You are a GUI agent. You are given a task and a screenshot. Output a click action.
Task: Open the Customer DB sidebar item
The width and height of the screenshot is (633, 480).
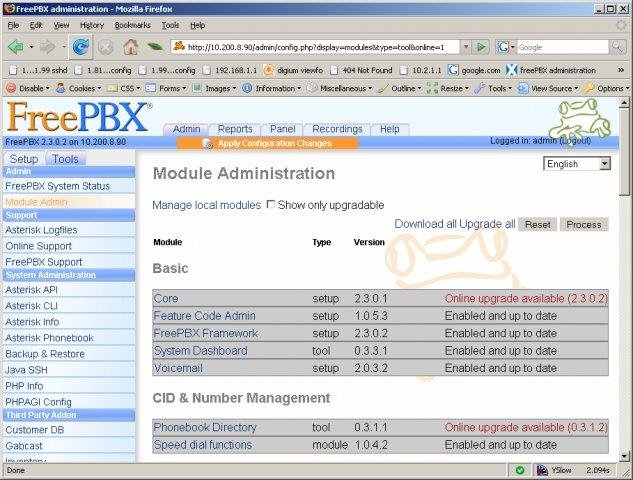pos(35,430)
